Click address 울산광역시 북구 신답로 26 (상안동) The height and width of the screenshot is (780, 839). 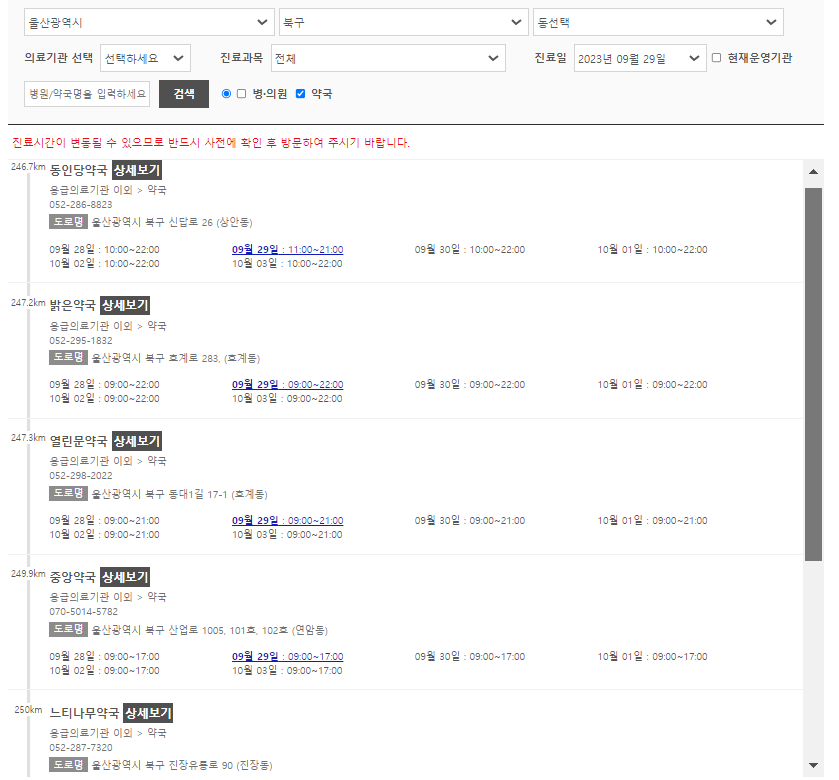[x=172, y=222]
